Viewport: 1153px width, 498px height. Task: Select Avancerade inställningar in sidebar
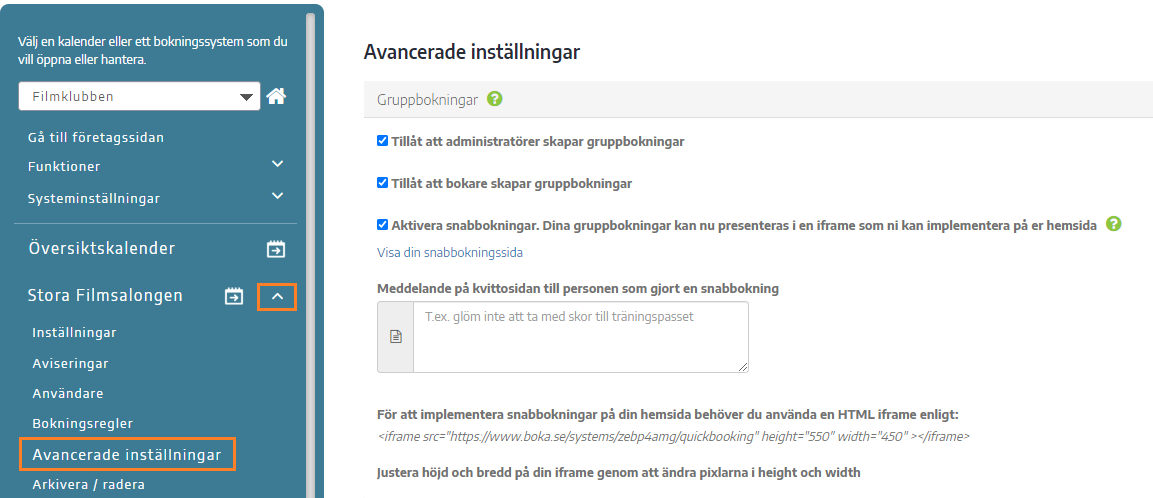(x=127, y=455)
